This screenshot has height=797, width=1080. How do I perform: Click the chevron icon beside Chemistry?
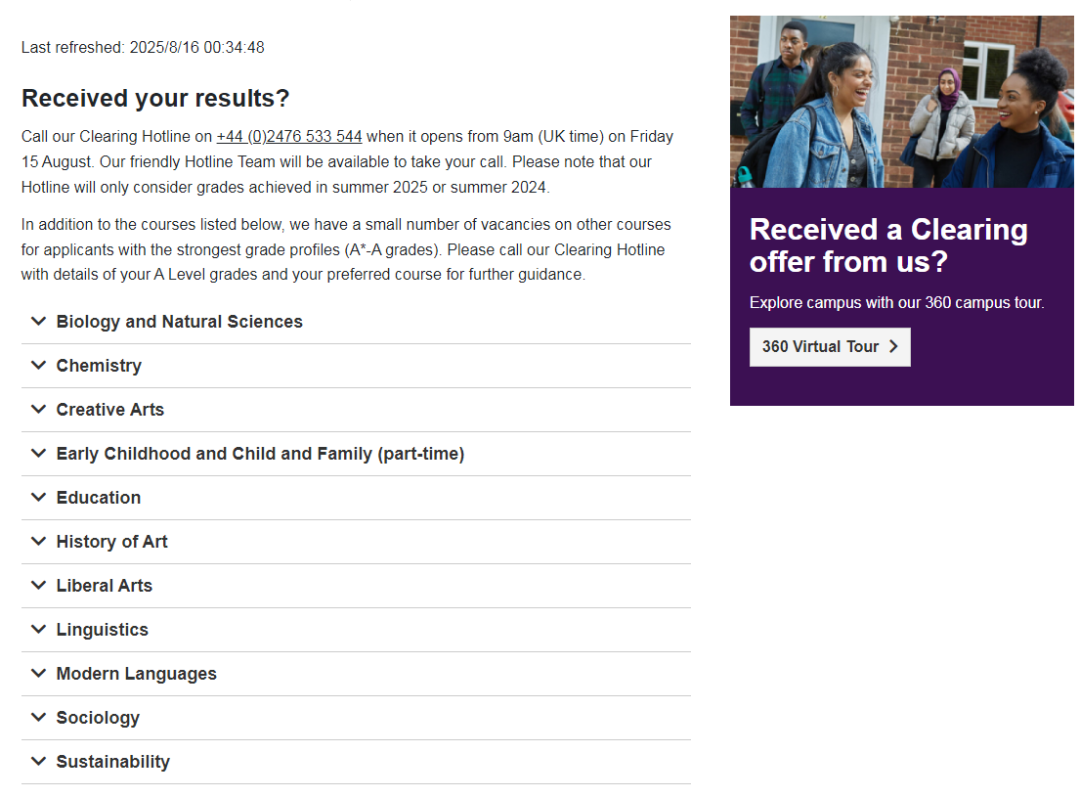pyautogui.click(x=39, y=365)
